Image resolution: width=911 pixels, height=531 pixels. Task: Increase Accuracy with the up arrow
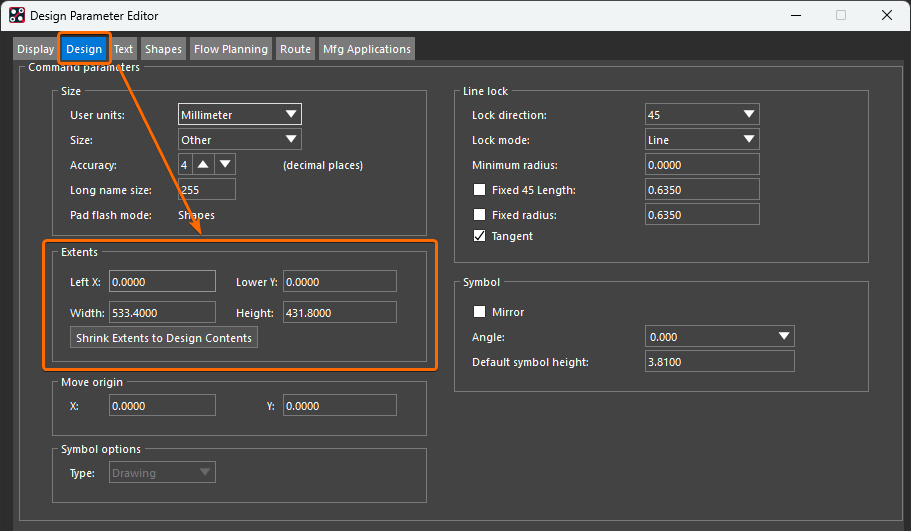203,164
